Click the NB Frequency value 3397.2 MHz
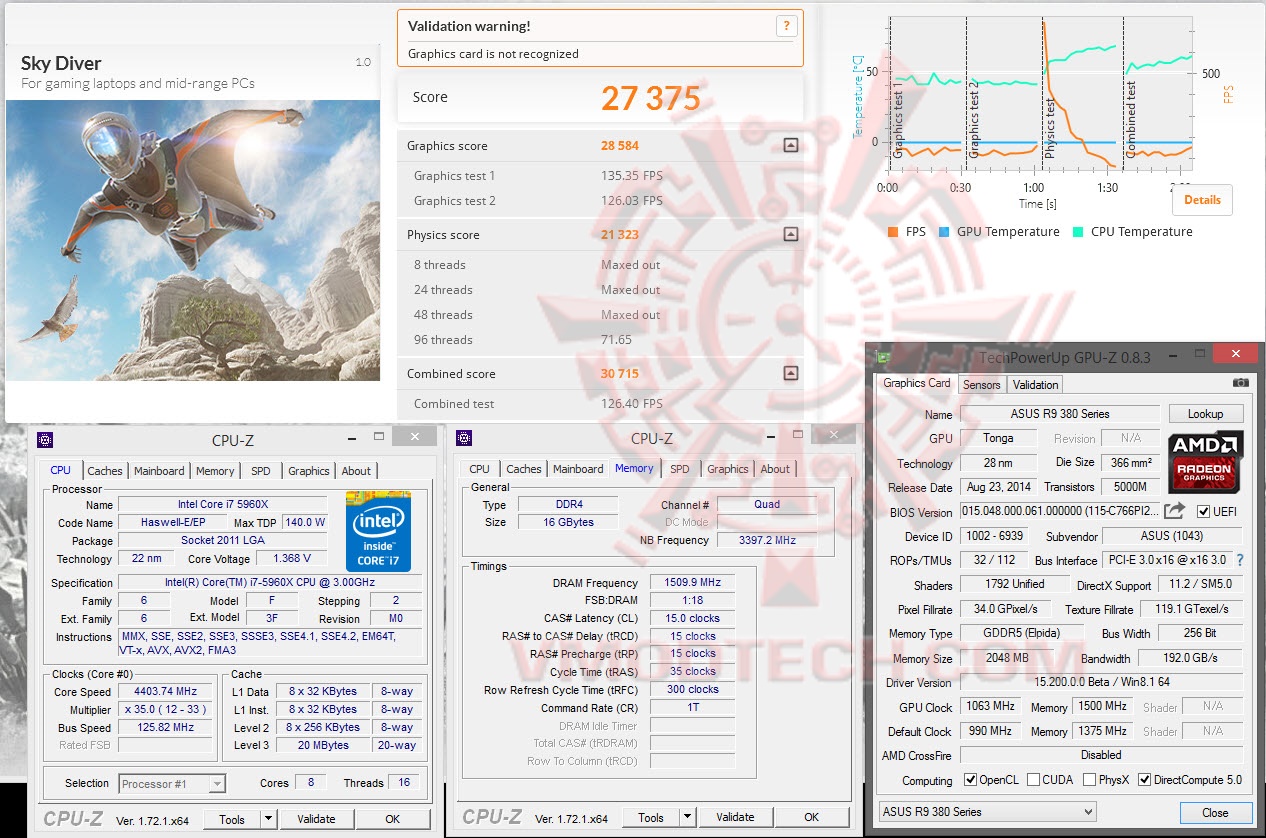Viewport: 1266px width, 838px height. click(767, 540)
